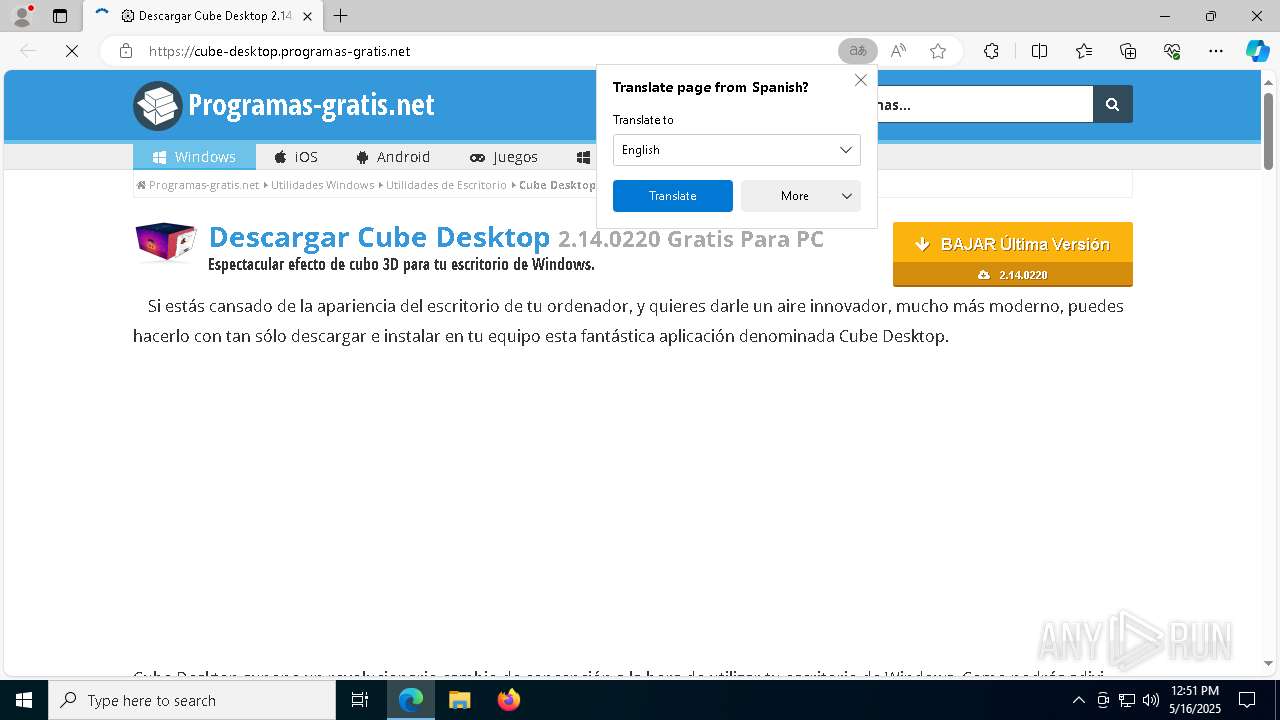The width and height of the screenshot is (1280, 720).
Task: Toggle the translate icon in address bar
Action: coord(858,51)
